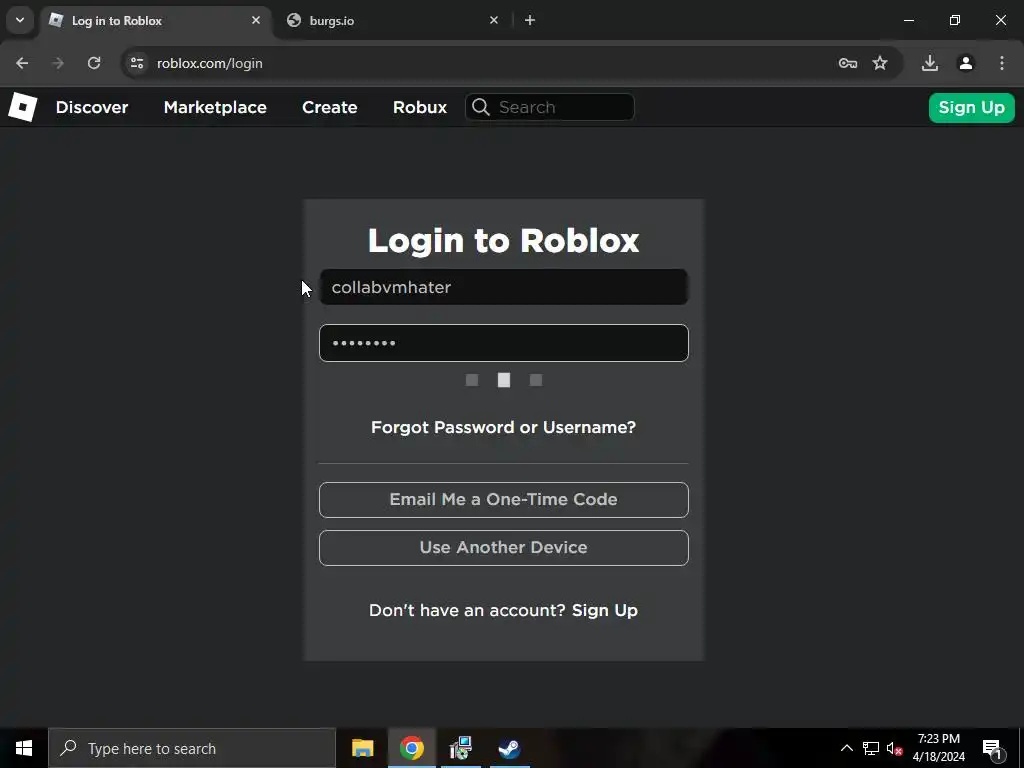The image size is (1024, 768).
Task: Click Forgot Password or Username link
Action: click(504, 428)
